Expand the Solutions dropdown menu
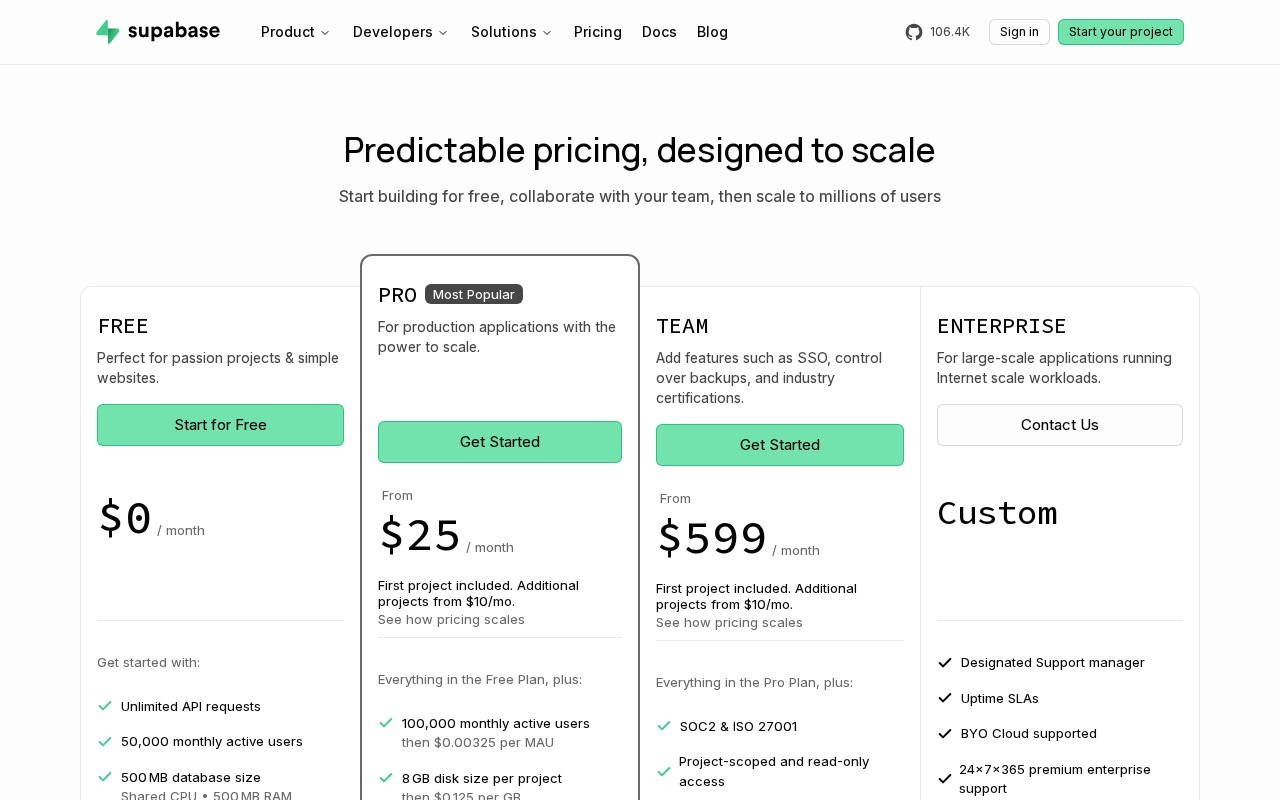Image resolution: width=1280 pixels, height=800 pixels. coord(511,32)
